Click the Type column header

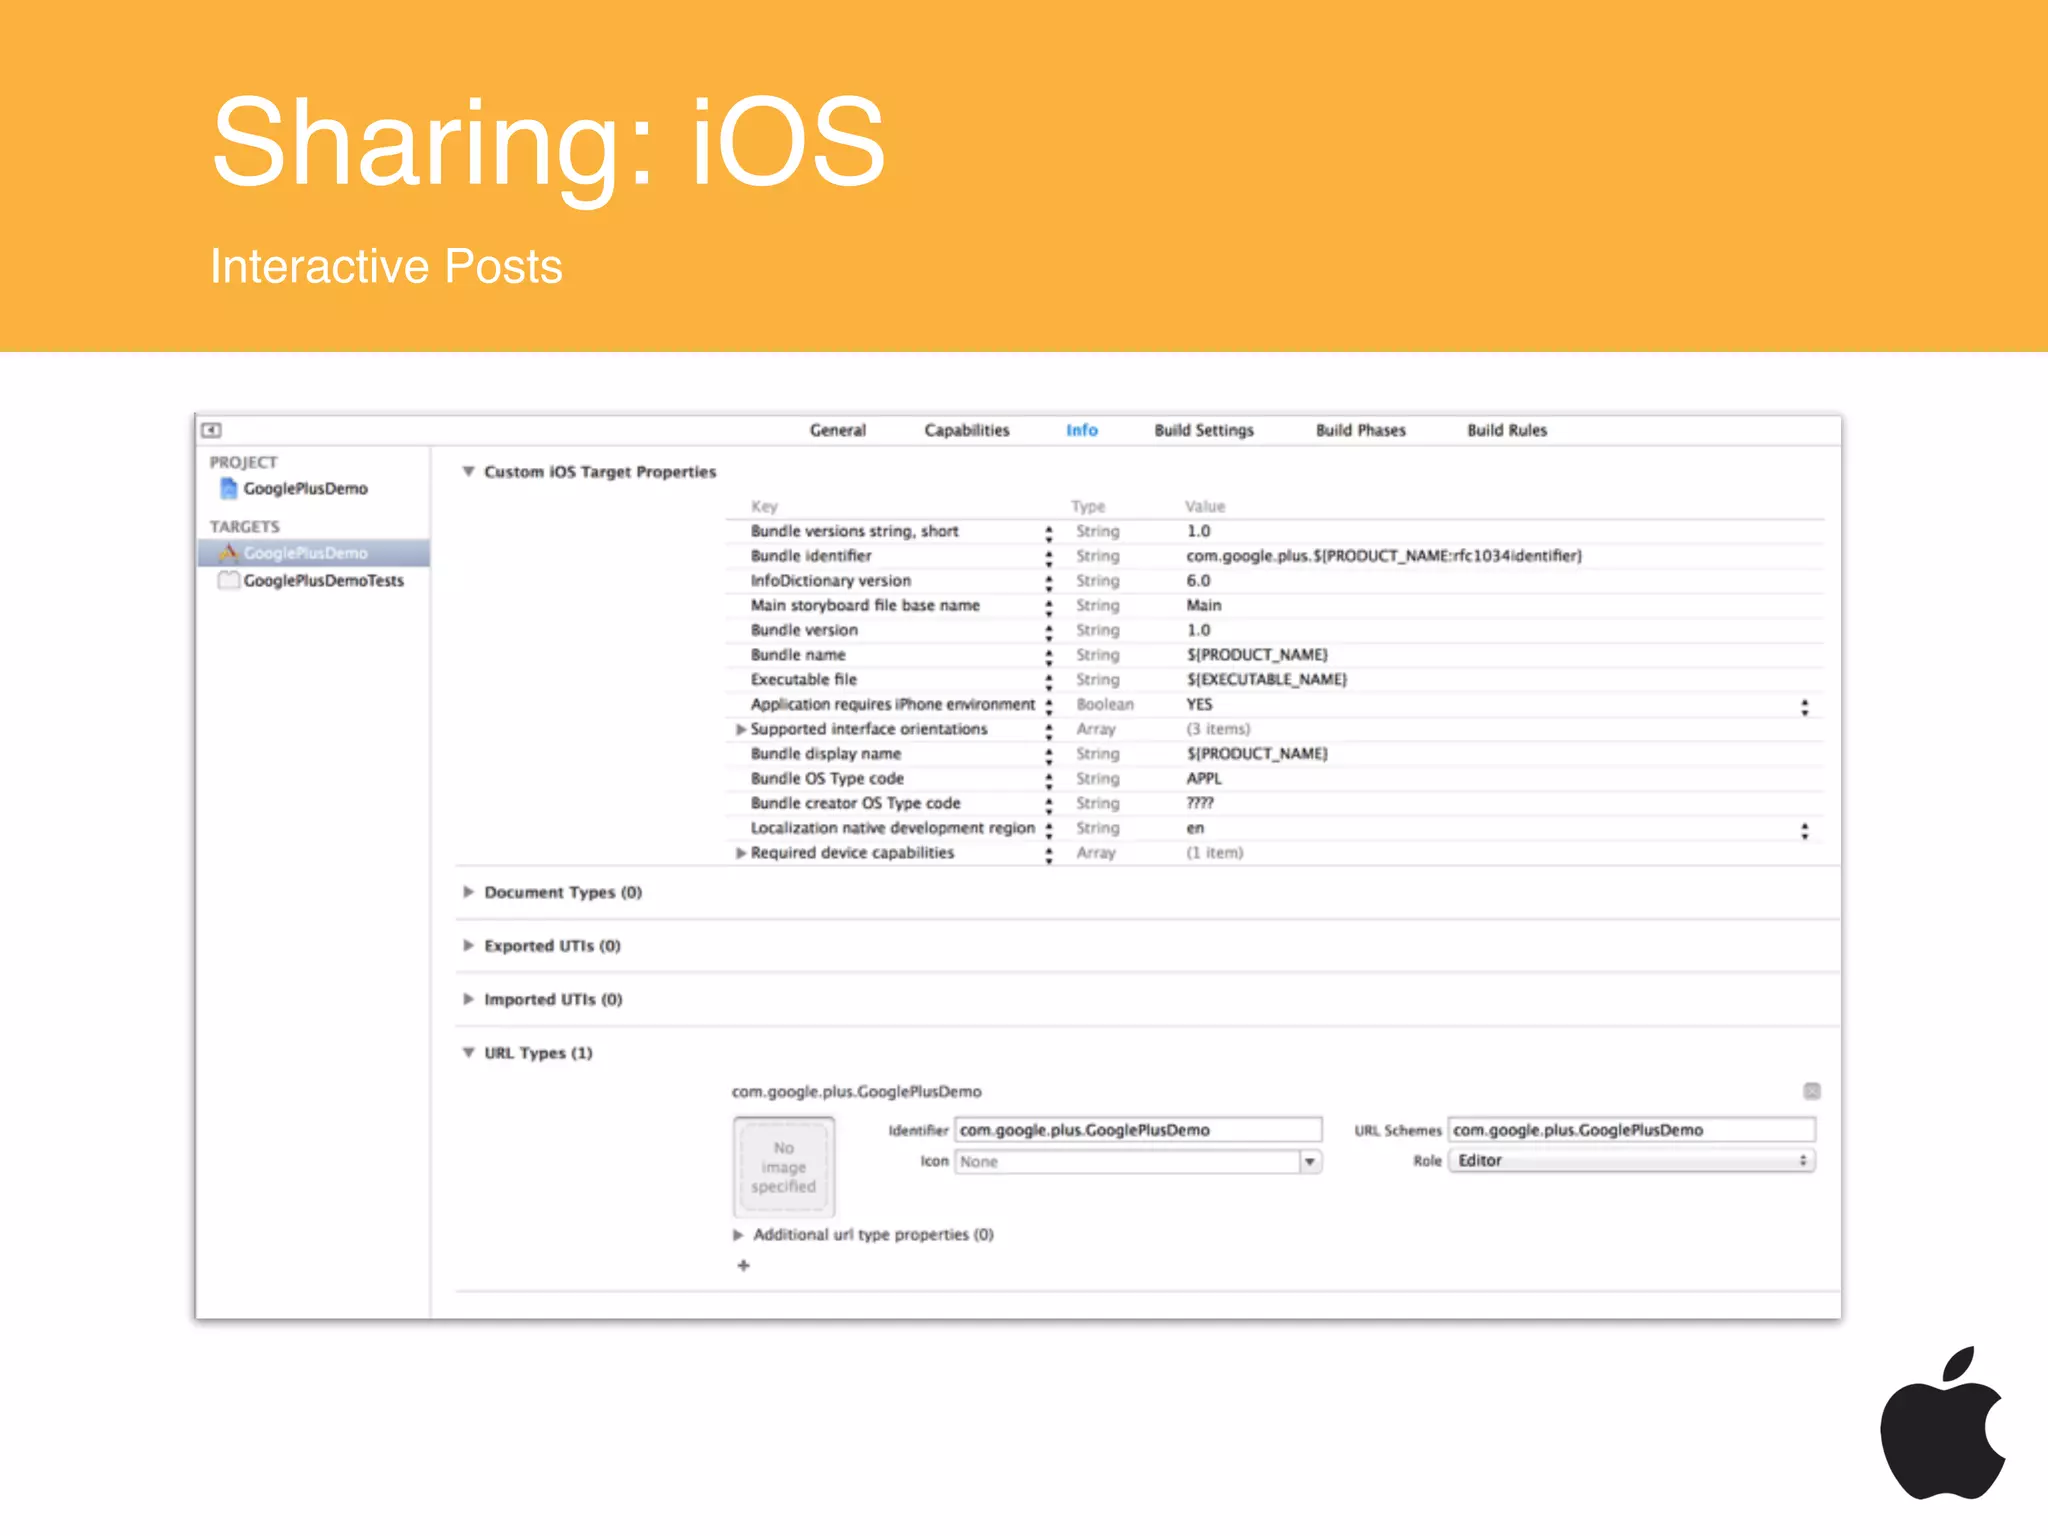(x=1088, y=506)
